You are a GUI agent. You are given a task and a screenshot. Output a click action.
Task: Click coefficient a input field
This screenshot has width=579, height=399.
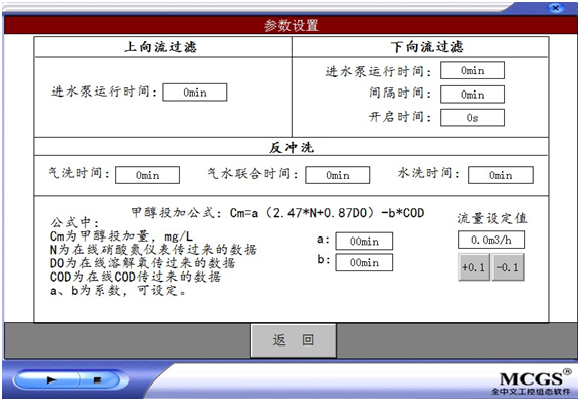(x=364, y=241)
